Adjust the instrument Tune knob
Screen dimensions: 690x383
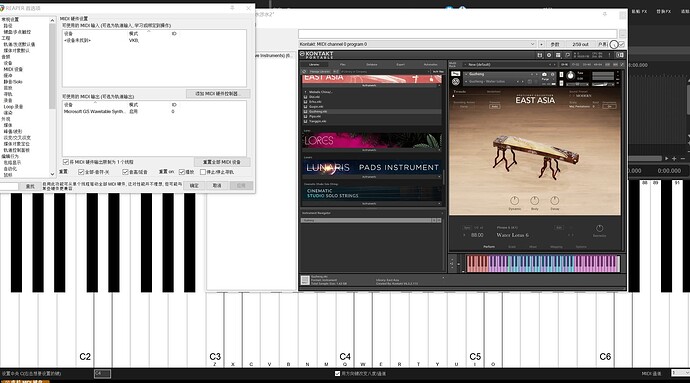pyautogui.click(x=571, y=76)
